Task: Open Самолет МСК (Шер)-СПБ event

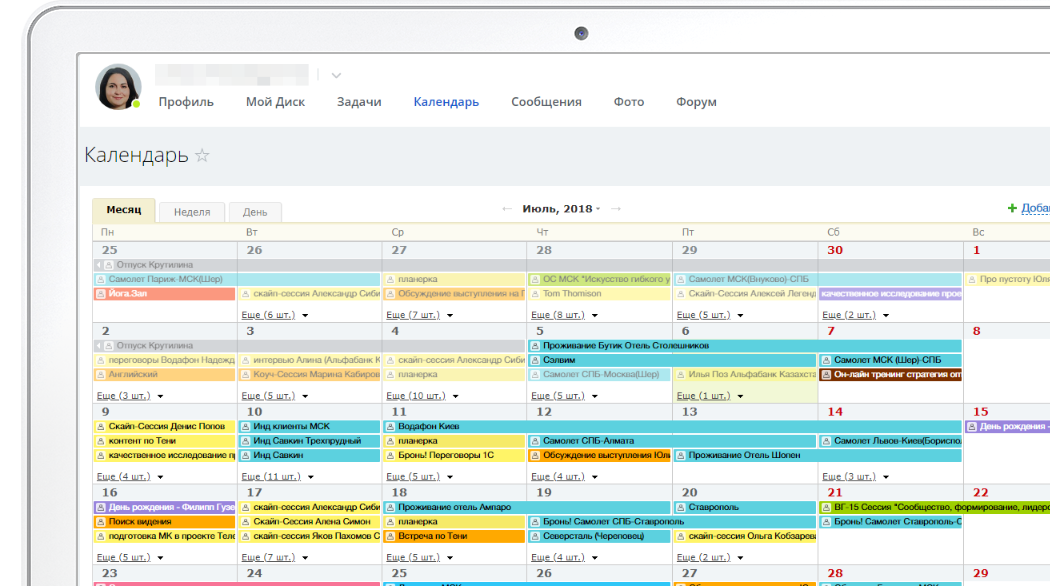Action: [x=891, y=360]
